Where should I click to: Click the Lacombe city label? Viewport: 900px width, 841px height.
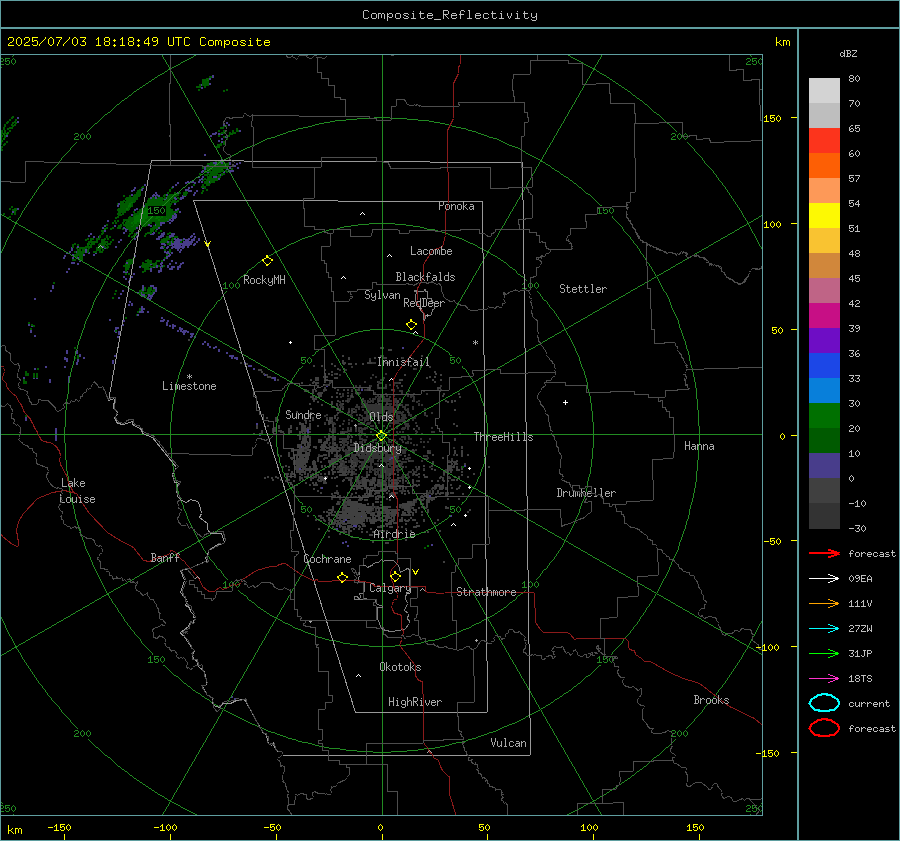(x=431, y=251)
